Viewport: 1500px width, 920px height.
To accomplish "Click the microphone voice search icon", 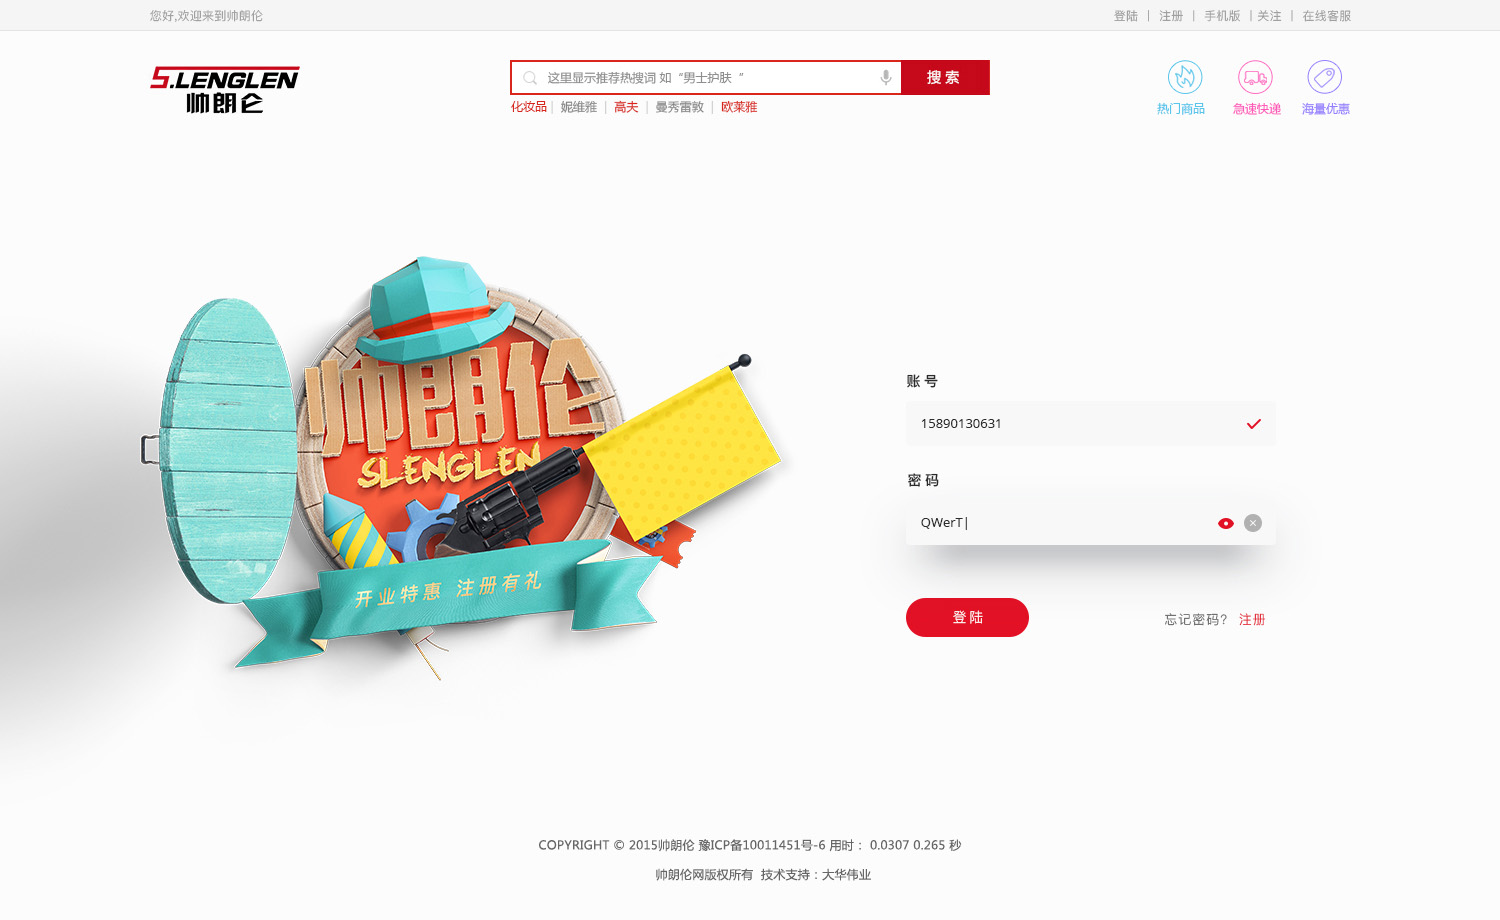I will (886, 77).
